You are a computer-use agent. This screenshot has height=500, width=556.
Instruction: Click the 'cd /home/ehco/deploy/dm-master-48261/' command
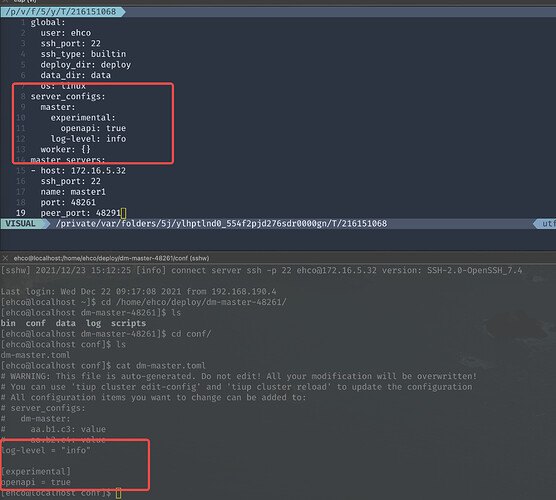pos(194,302)
